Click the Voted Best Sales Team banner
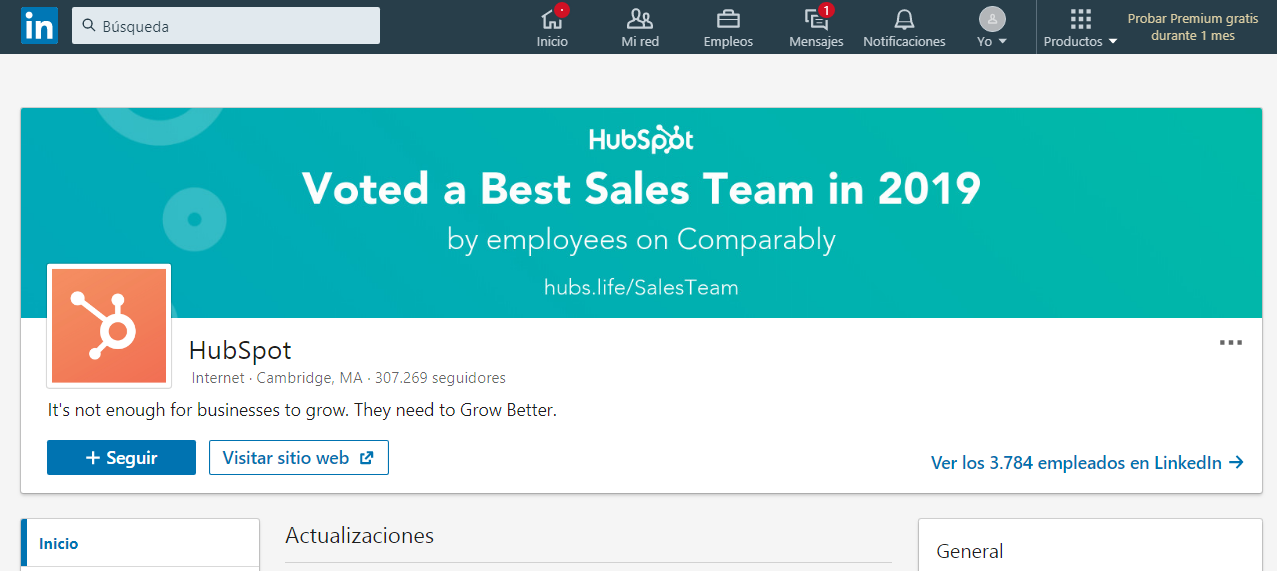The height and width of the screenshot is (571, 1277). (640, 200)
